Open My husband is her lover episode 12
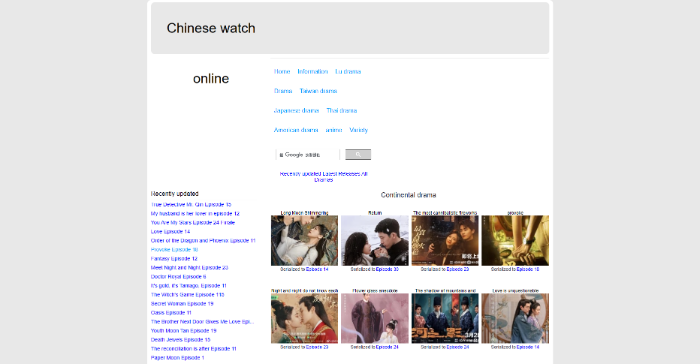The height and width of the screenshot is (364, 700). (195, 213)
